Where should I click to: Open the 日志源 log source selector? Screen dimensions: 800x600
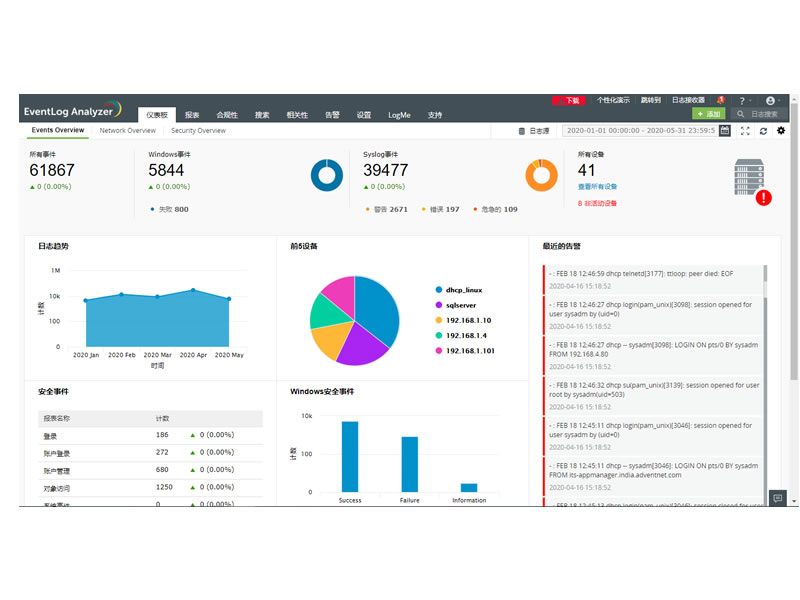pos(533,131)
